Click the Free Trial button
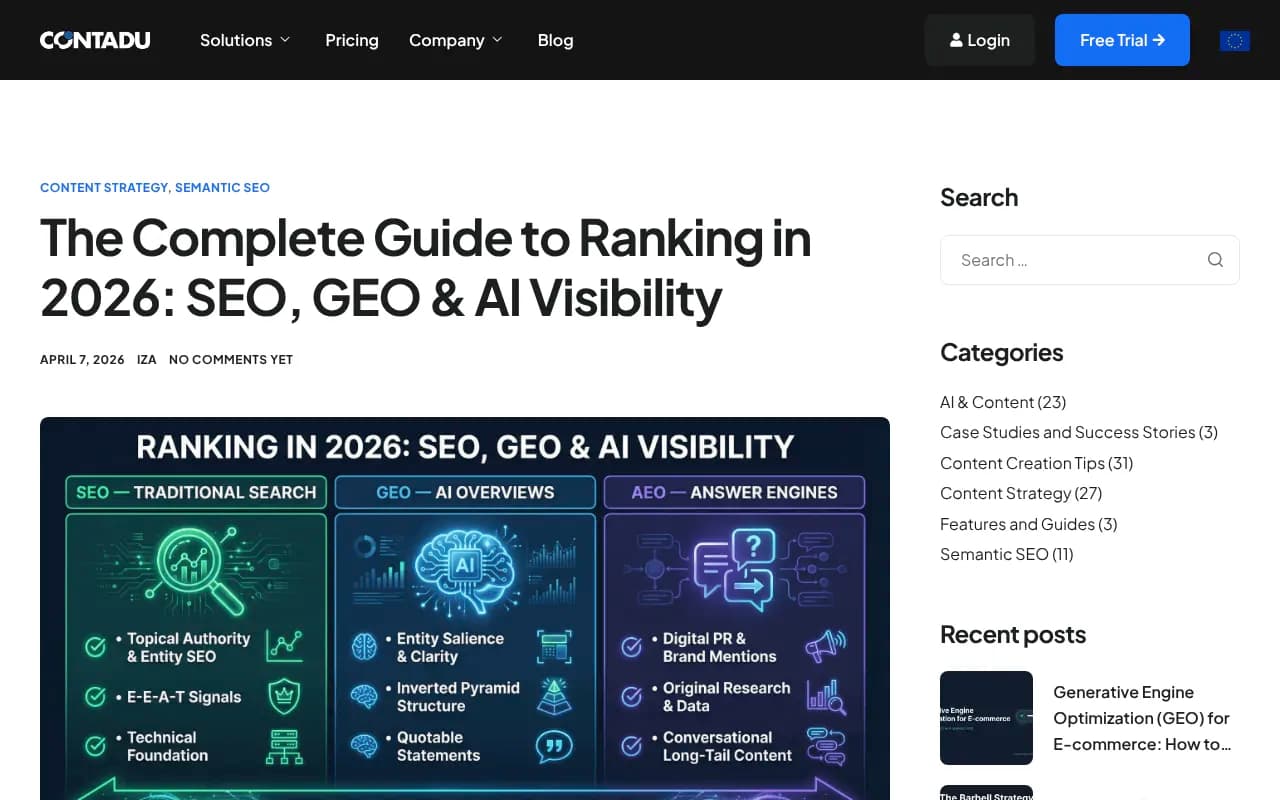The height and width of the screenshot is (800, 1280). [x=1122, y=40]
